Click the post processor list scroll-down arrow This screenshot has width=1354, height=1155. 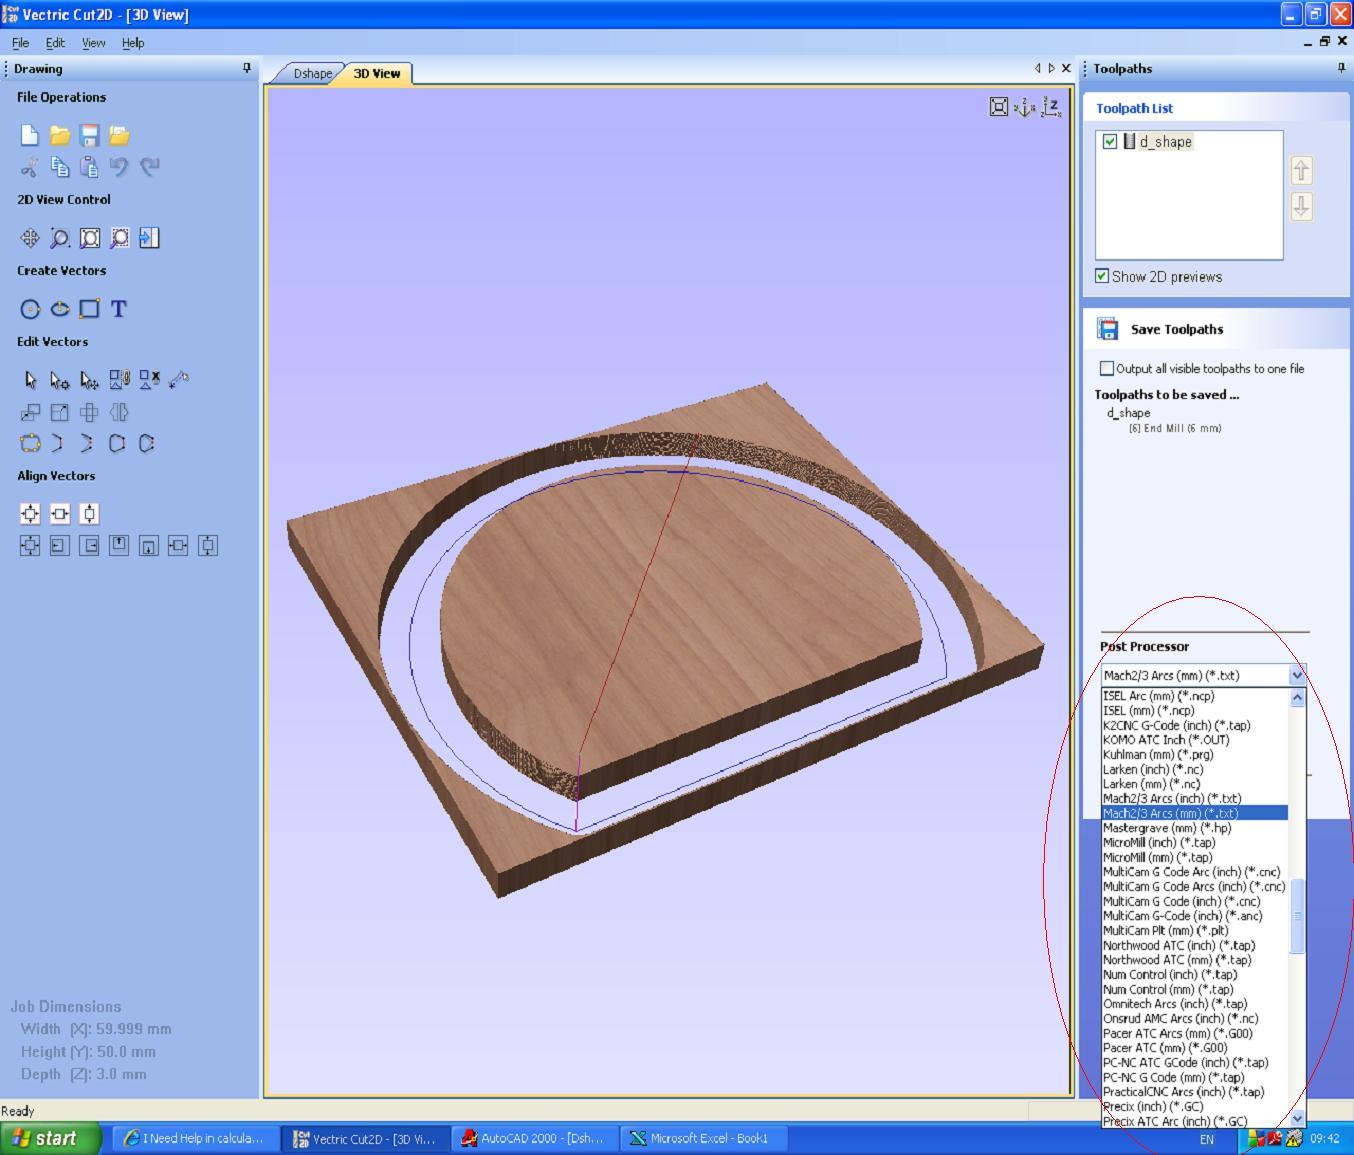[1297, 1118]
